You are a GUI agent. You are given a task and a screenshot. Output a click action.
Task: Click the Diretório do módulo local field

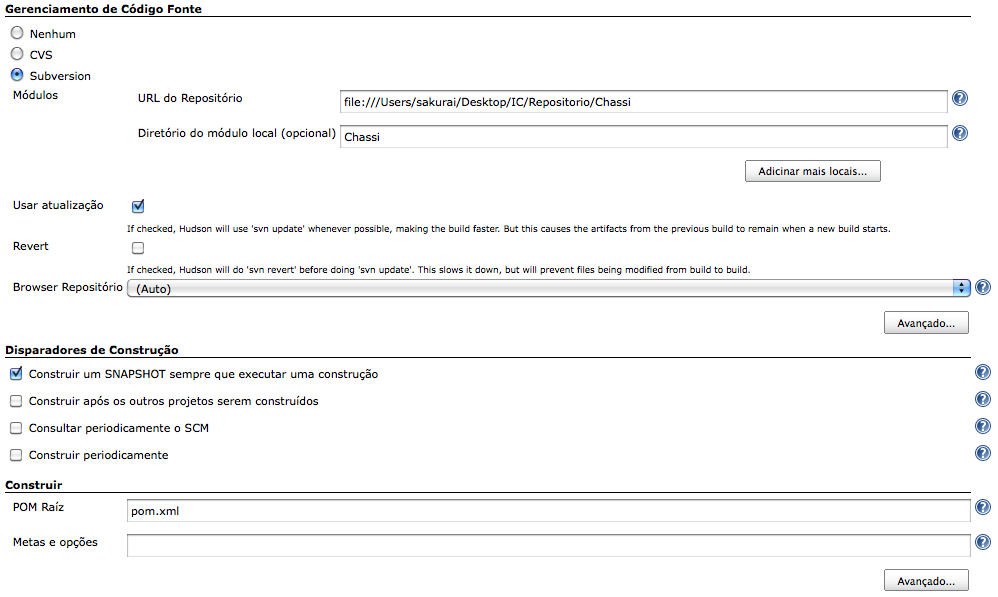point(643,137)
